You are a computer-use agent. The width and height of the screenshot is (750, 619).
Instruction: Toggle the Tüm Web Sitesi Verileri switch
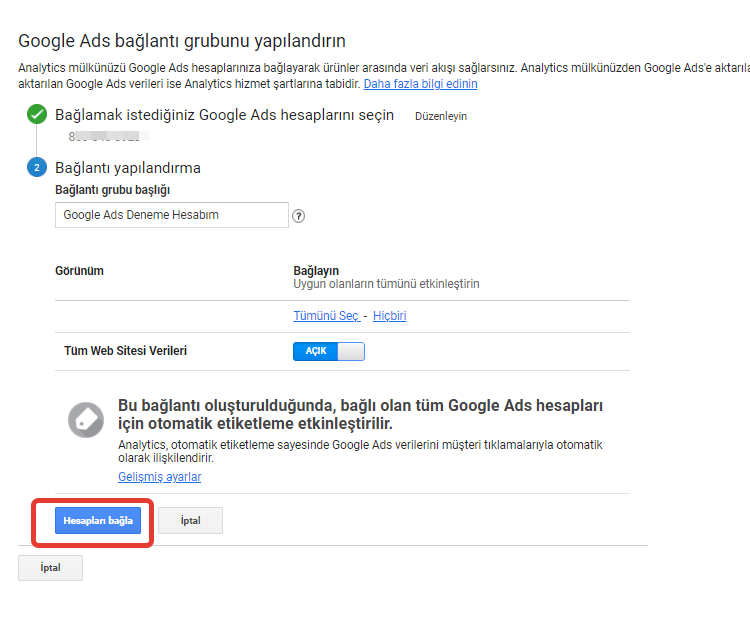(x=329, y=351)
